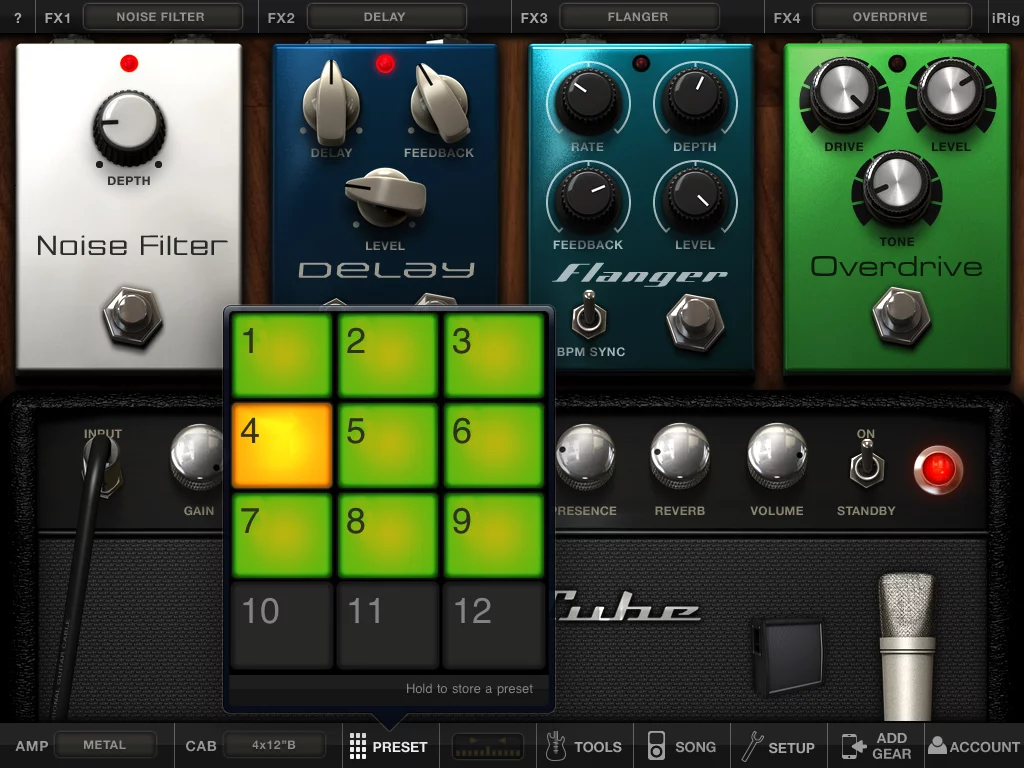The height and width of the screenshot is (768, 1024).
Task: Open the CAB selector showing 4x12"B
Action: (x=277, y=744)
